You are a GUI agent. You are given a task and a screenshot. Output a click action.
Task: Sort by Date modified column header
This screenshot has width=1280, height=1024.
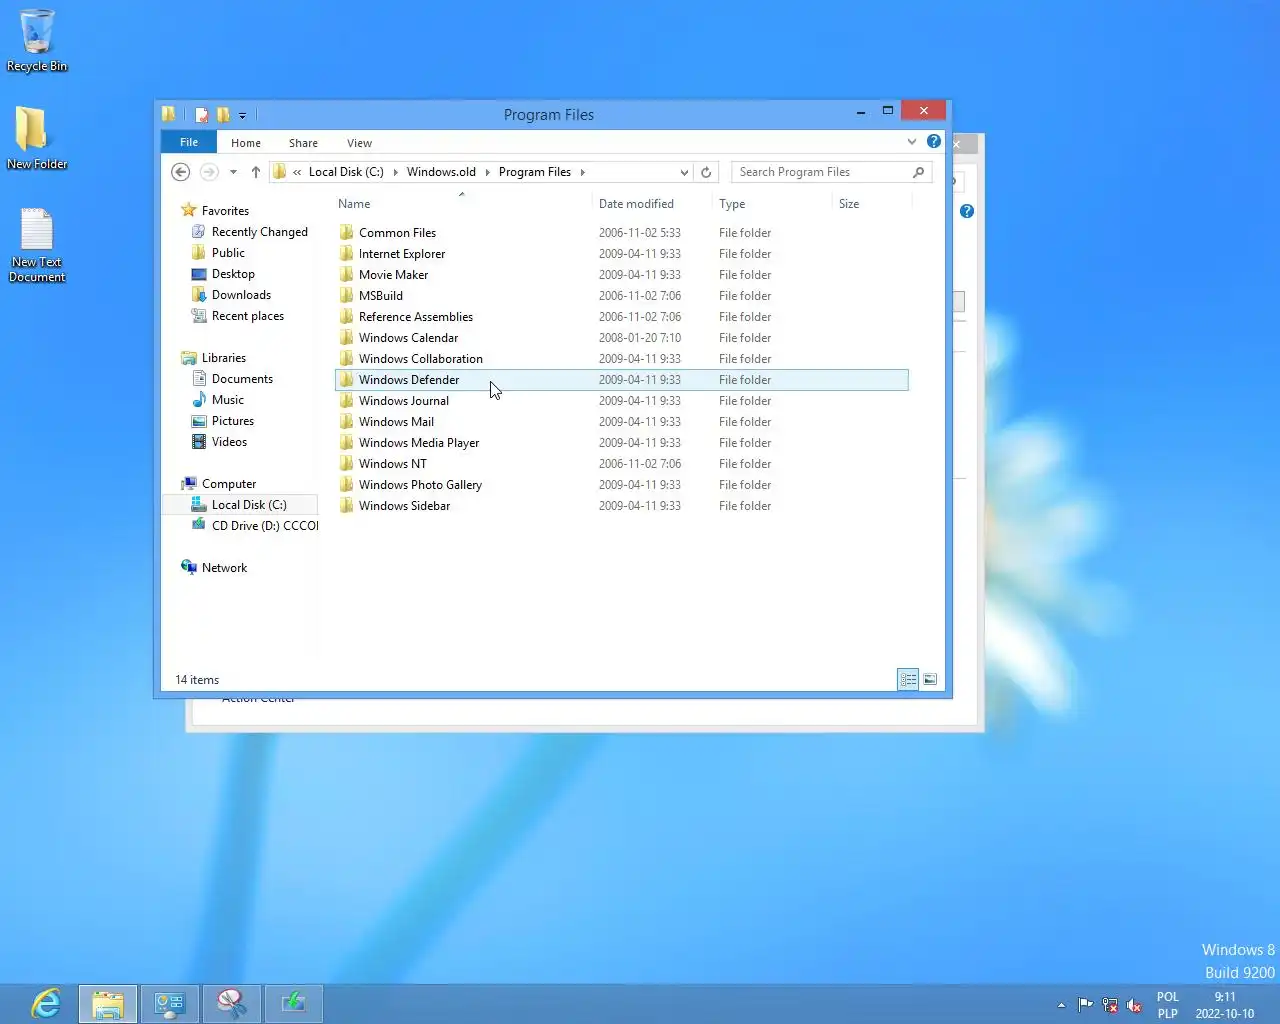click(x=652, y=204)
